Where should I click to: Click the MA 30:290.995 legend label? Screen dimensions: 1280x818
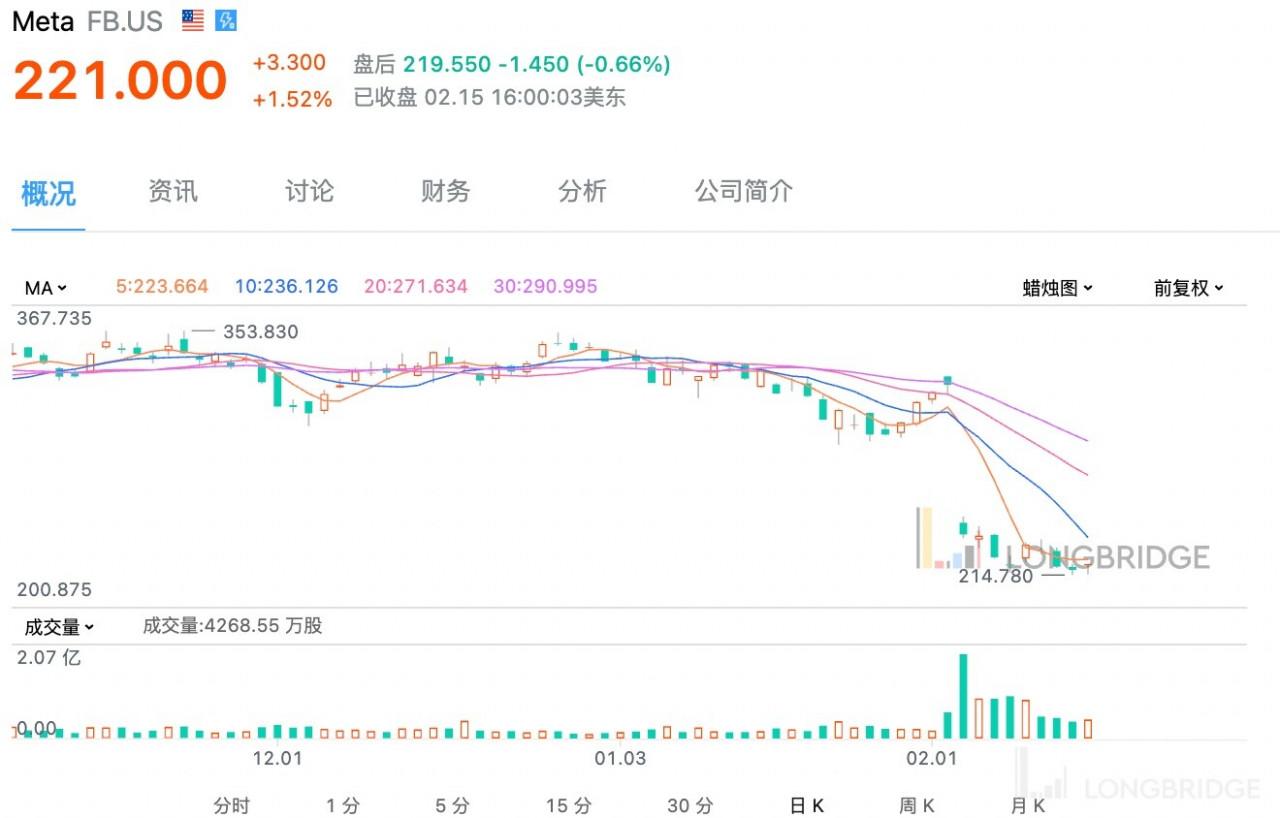click(545, 287)
